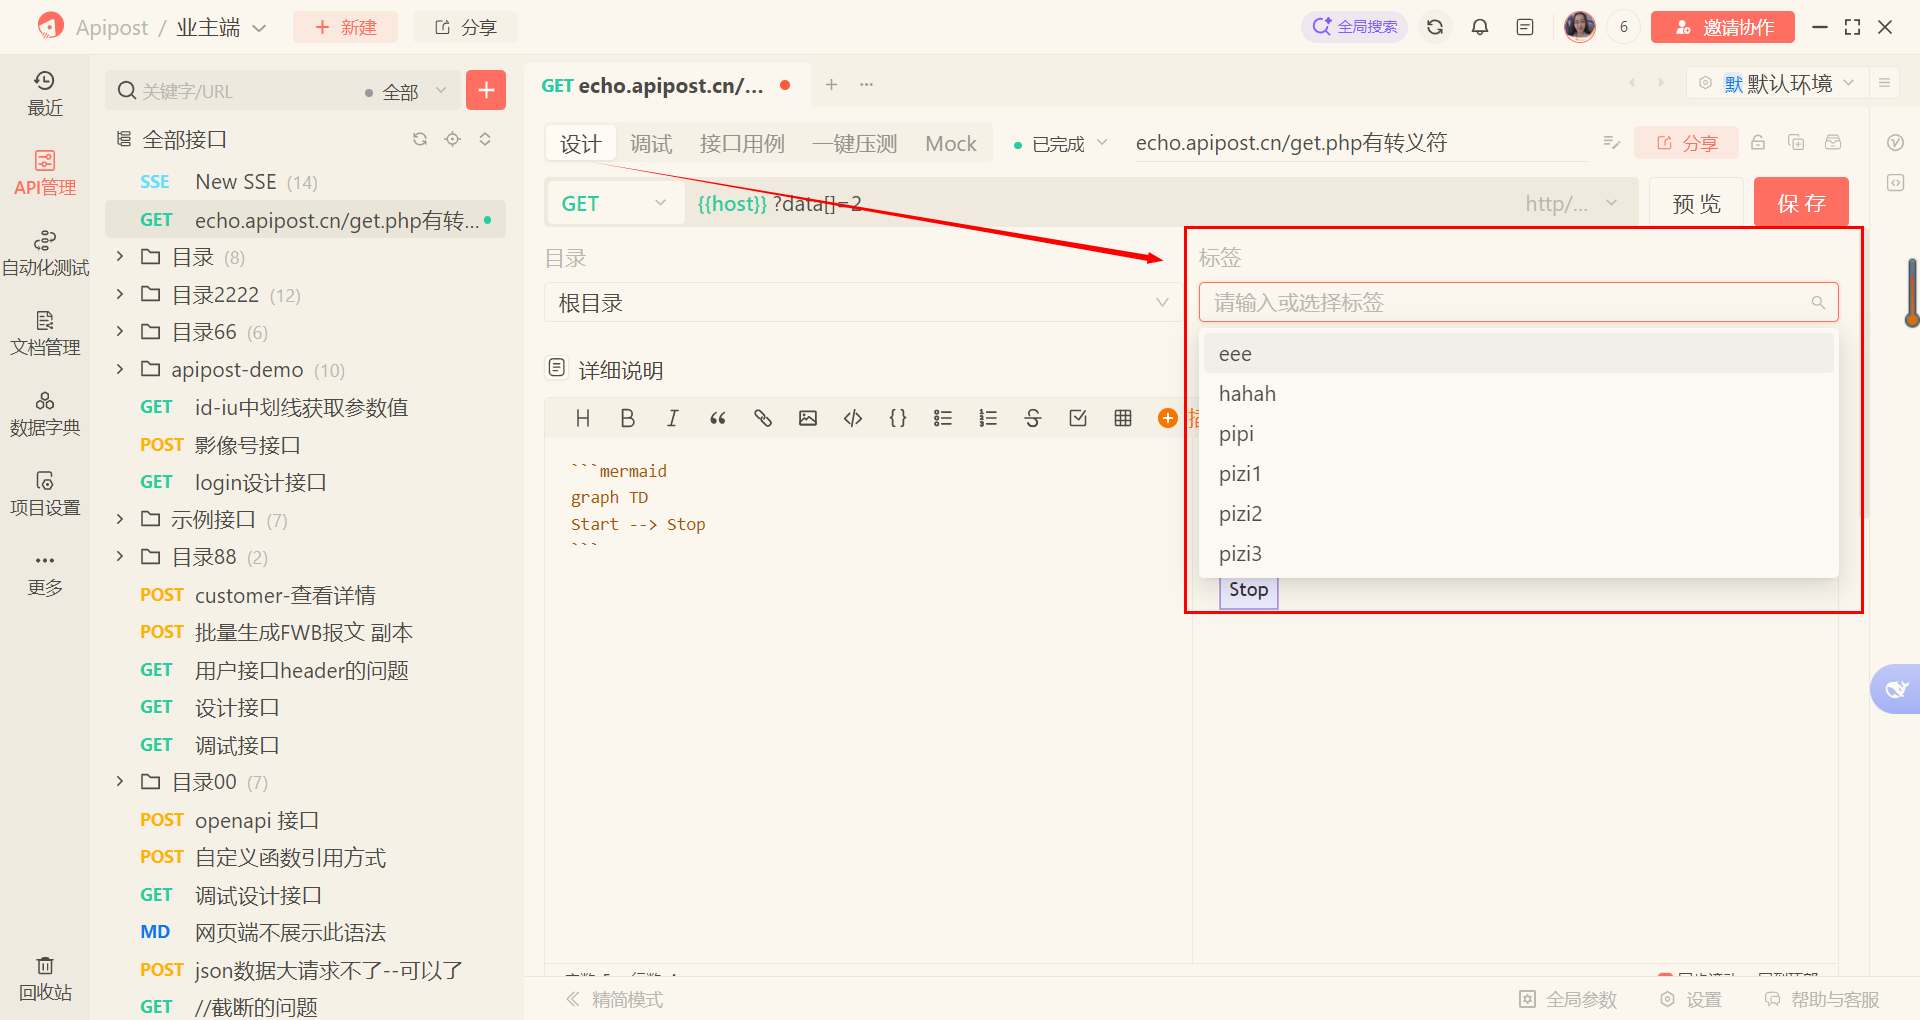Image resolution: width=1920 pixels, height=1020 pixels.
Task: Open the 文档管理 sidebar section
Action: [45, 334]
